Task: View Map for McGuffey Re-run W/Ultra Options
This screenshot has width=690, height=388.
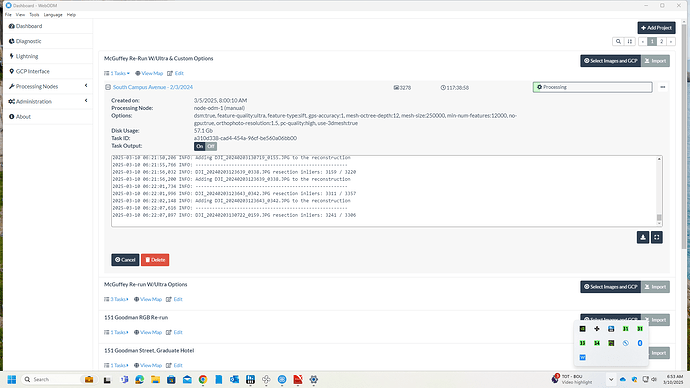Action: [148, 299]
